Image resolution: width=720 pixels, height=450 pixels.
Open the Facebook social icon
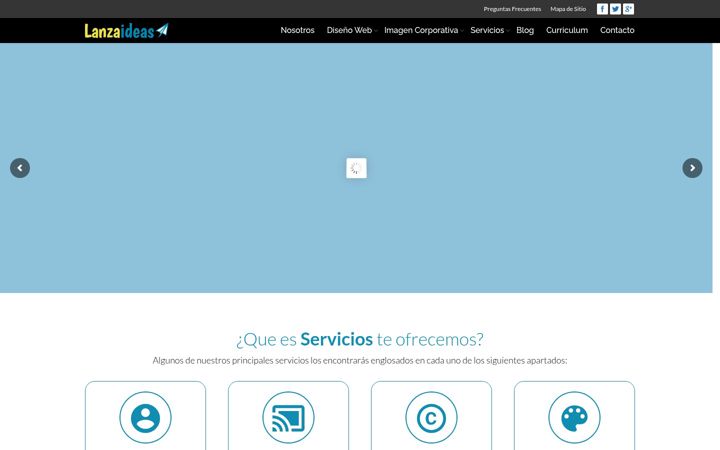[x=602, y=9]
